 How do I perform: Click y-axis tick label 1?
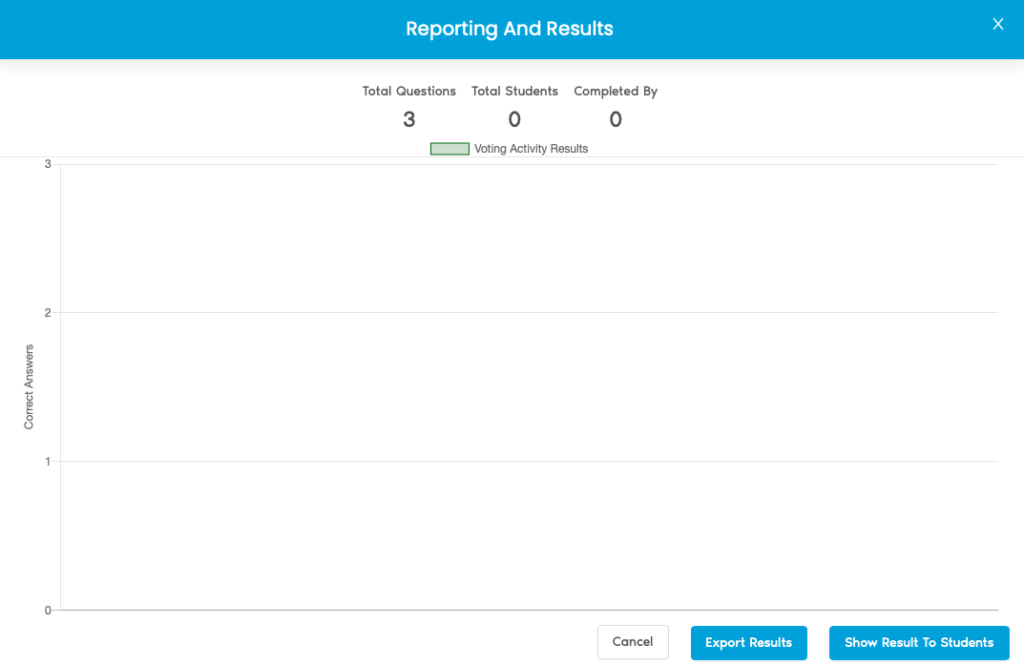pos(47,462)
